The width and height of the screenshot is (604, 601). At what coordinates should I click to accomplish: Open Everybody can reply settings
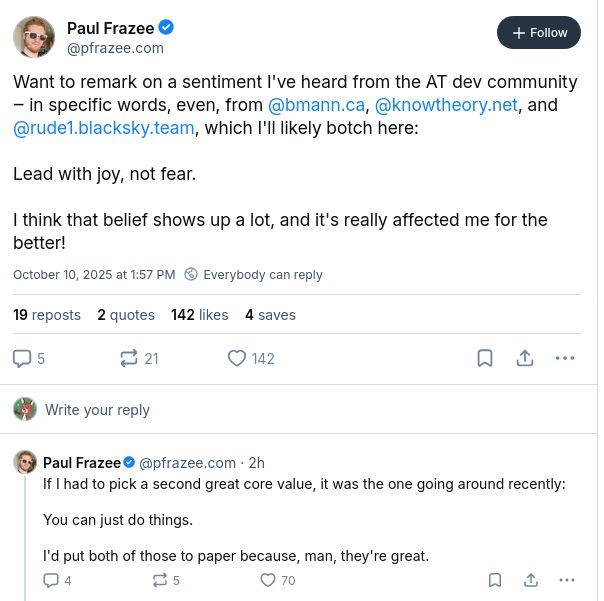click(x=253, y=275)
